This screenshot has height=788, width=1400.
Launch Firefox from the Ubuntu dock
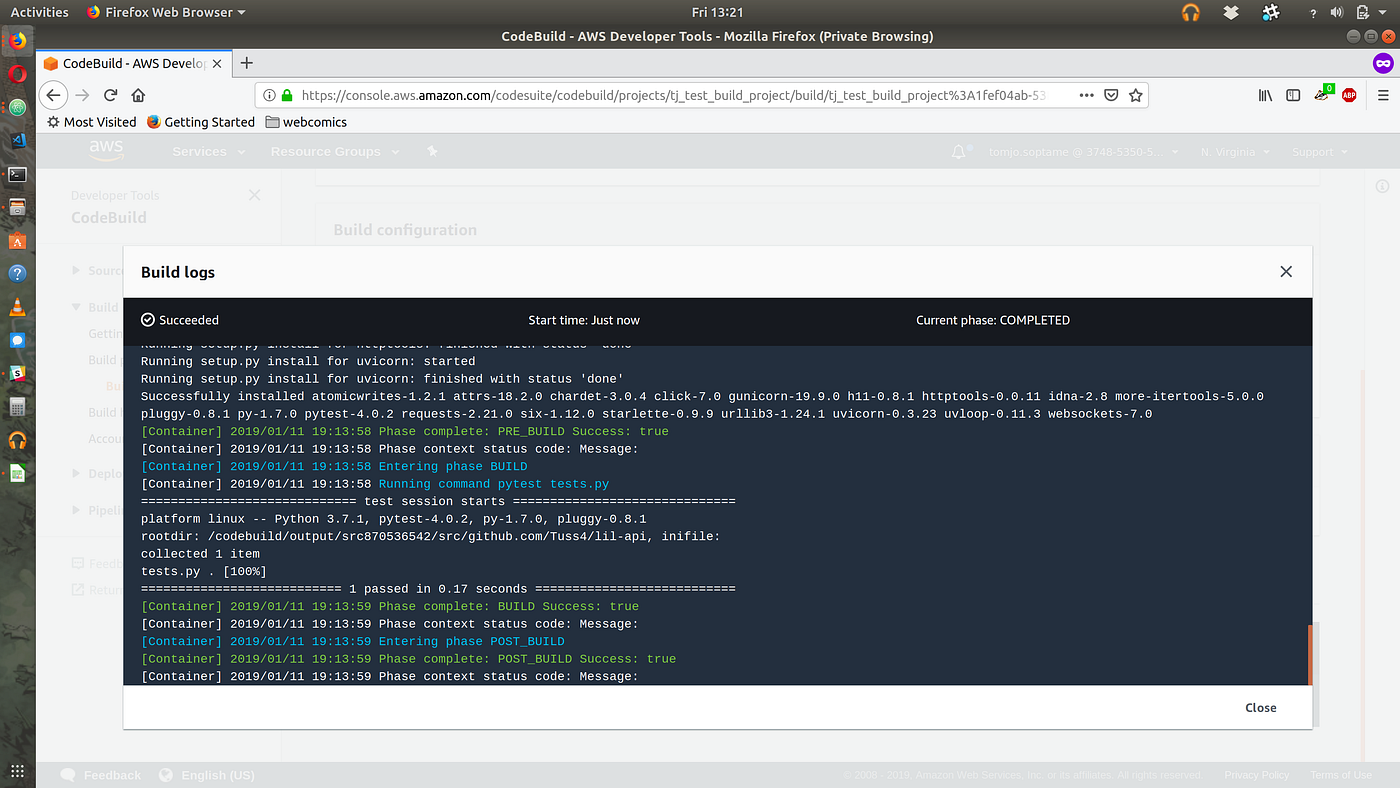17,41
